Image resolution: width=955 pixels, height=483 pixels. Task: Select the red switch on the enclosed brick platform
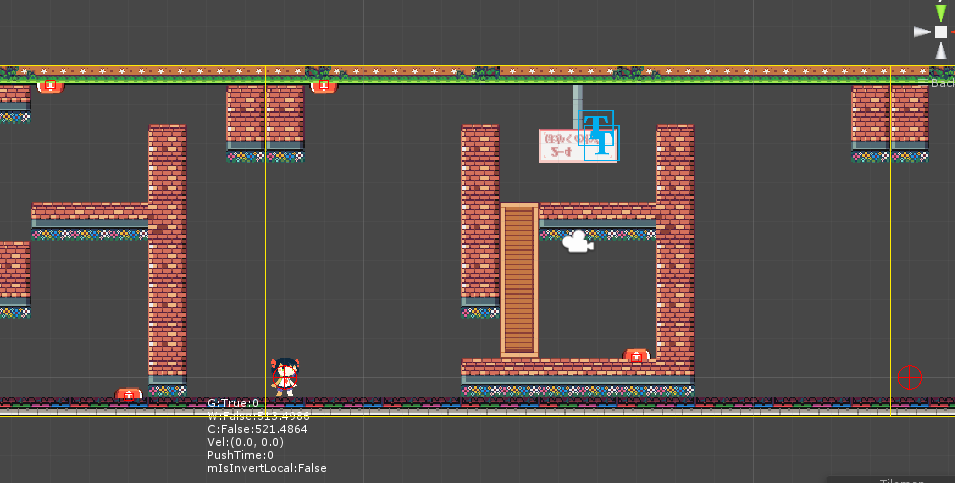pyautogui.click(x=636, y=355)
